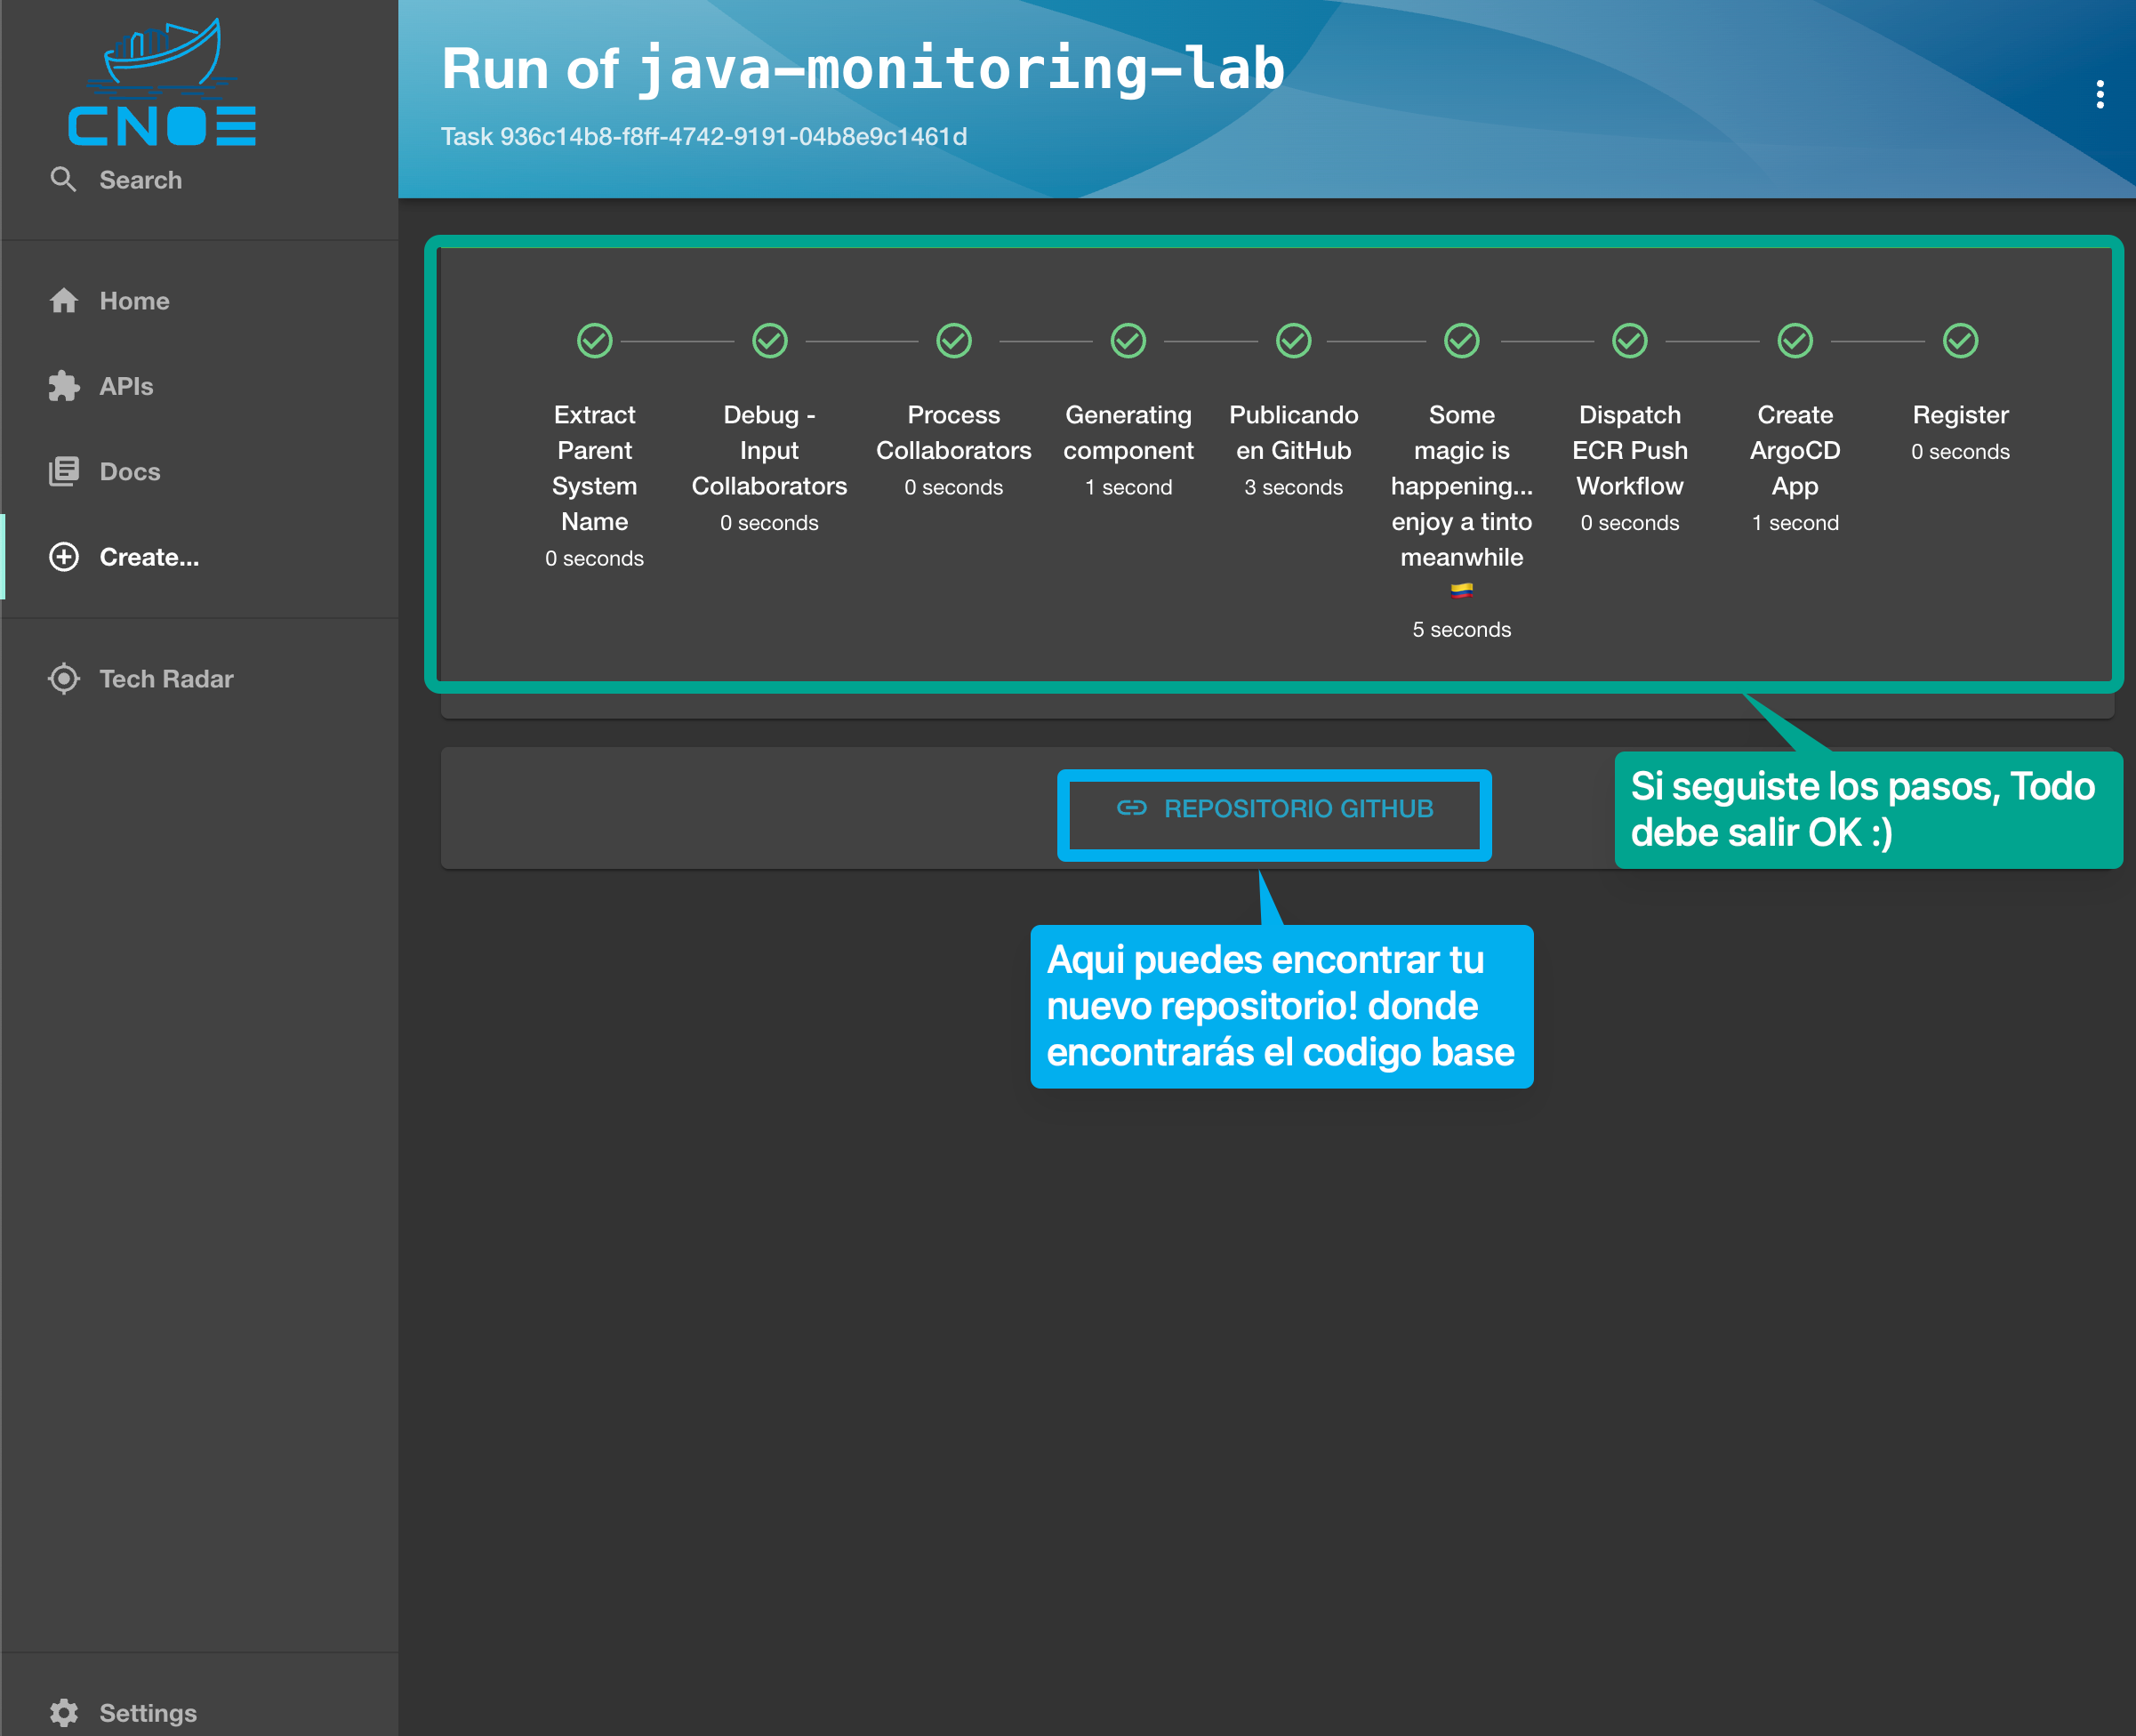Image resolution: width=2136 pixels, height=1736 pixels.
Task: Open the three-dot options menu
Action: click(x=2099, y=94)
